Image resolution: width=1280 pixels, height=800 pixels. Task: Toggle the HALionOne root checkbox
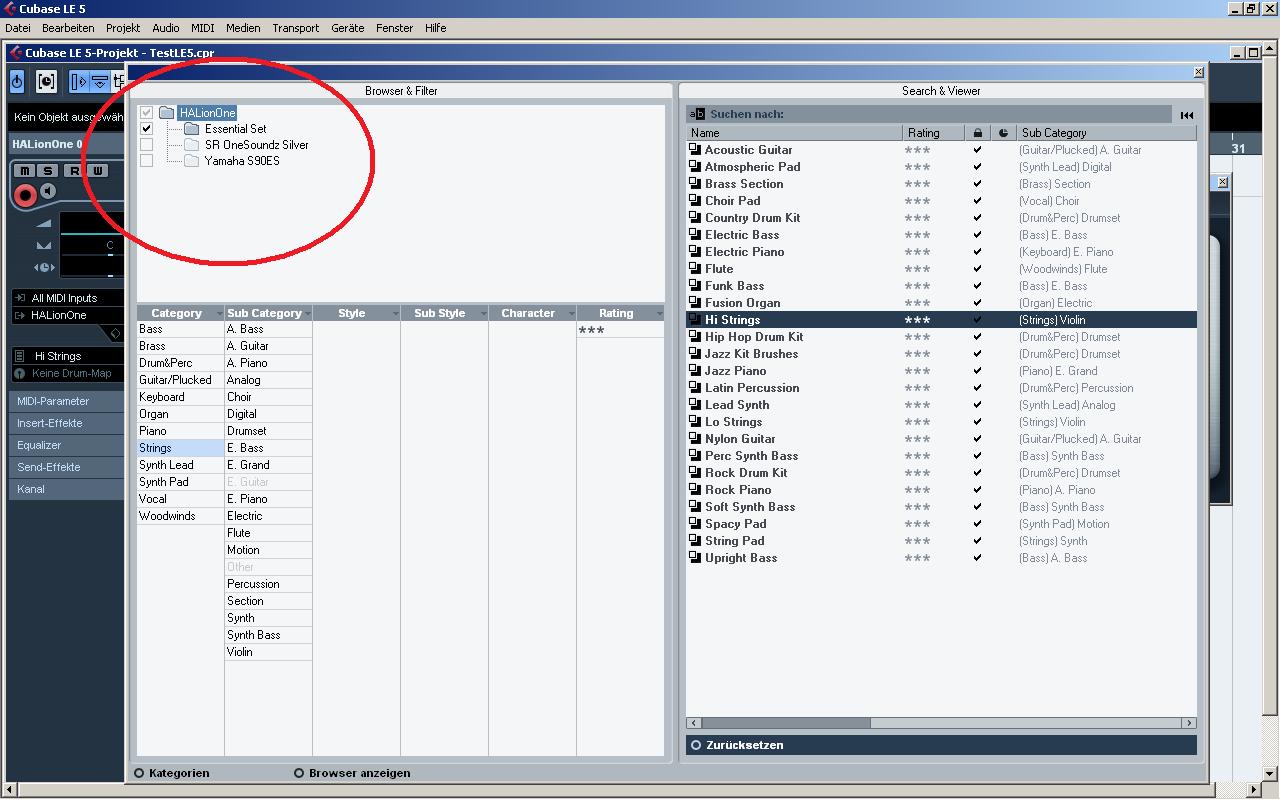pyautogui.click(x=147, y=113)
